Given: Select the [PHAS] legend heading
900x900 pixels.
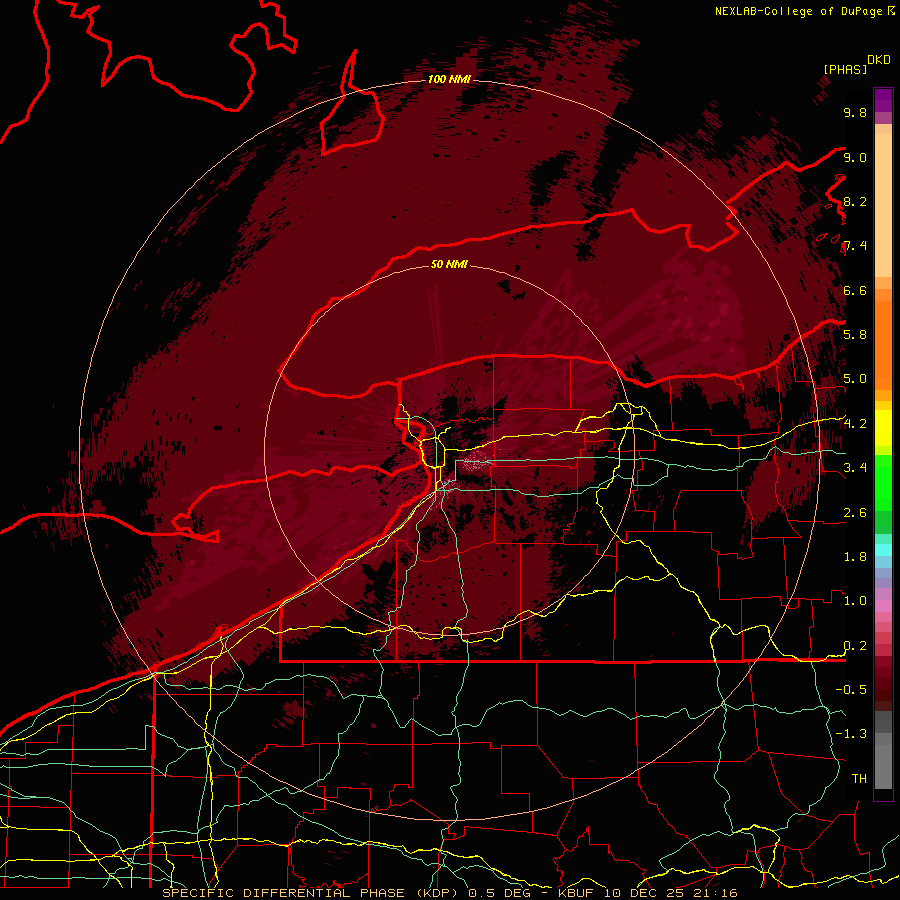Looking at the screenshot, I should pyautogui.click(x=845, y=69).
